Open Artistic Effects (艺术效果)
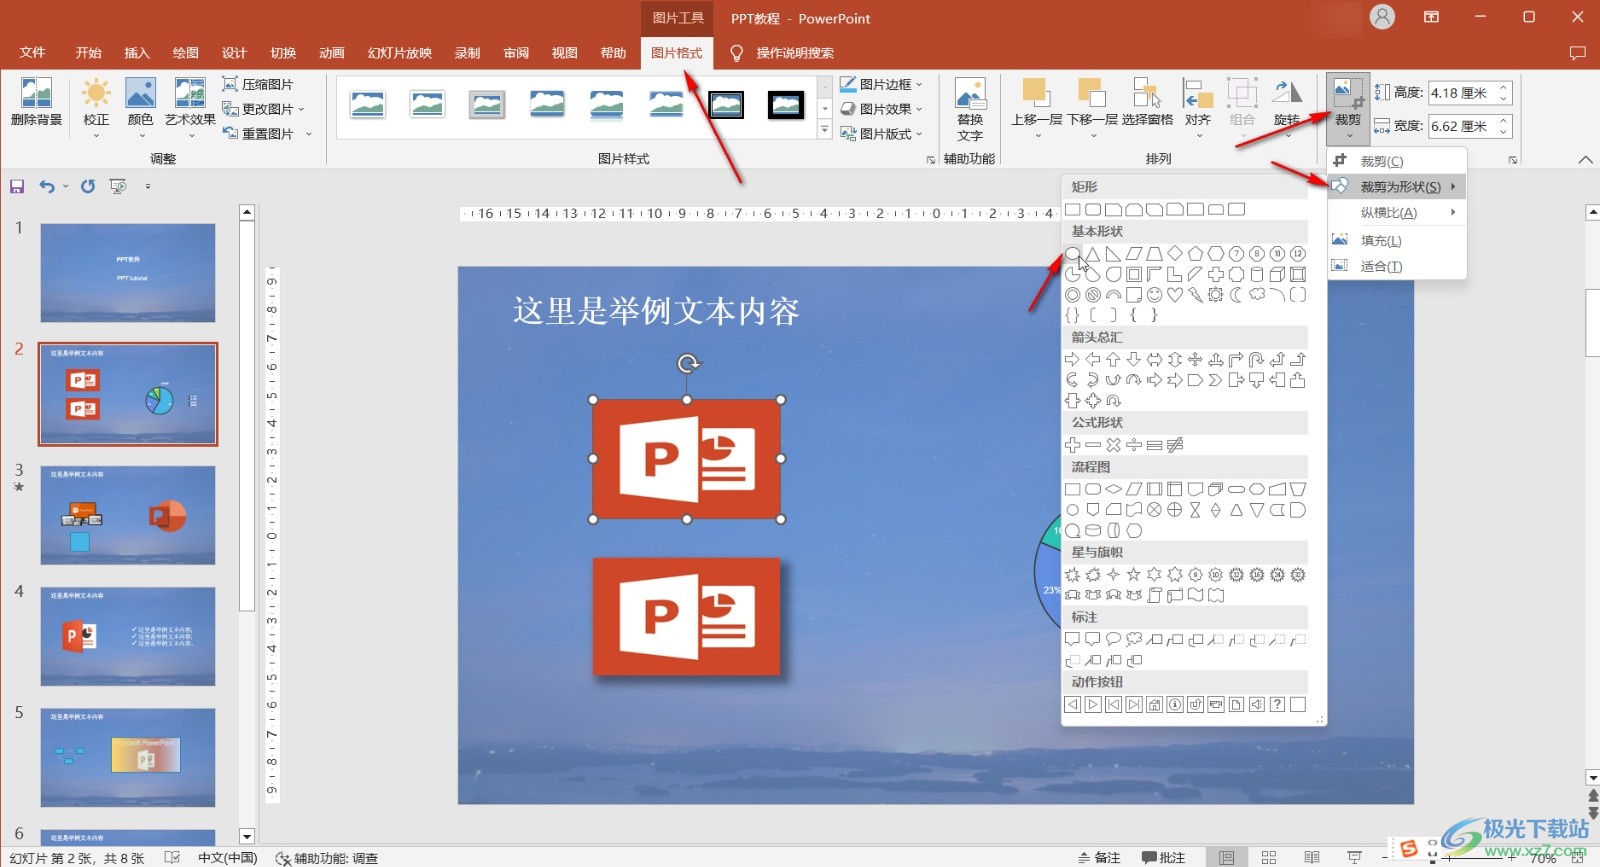The image size is (1600, 867). tap(190, 107)
